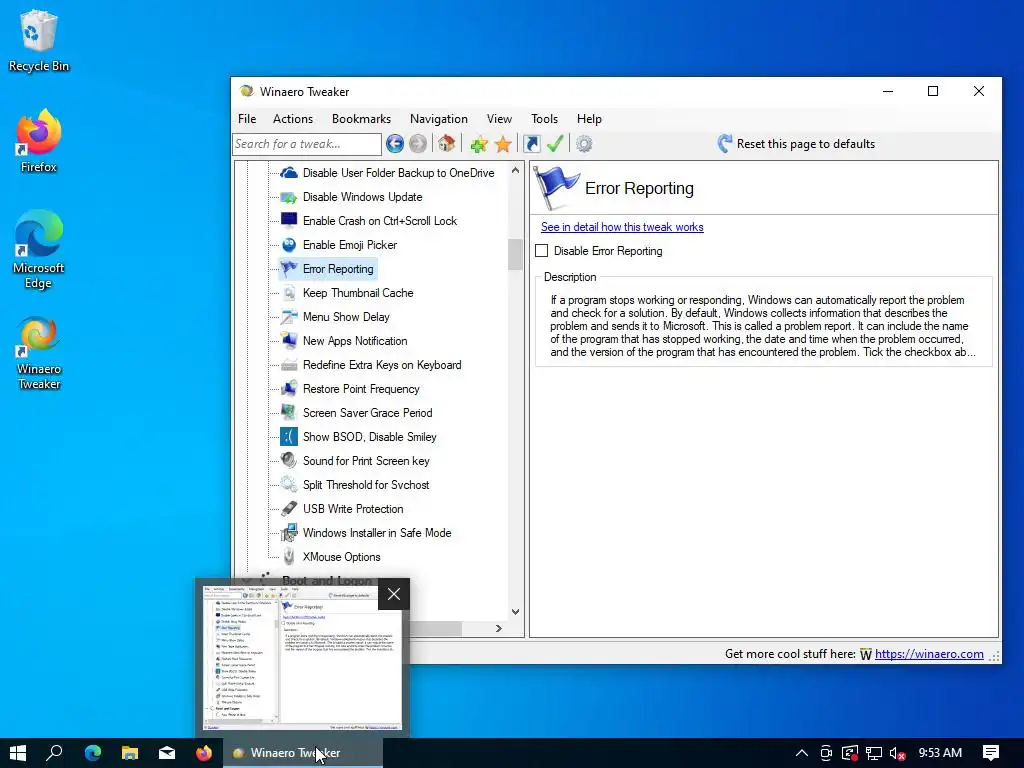The width and height of the screenshot is (1024, 768).
Task: Select Disable User Folder Backup to OneDrive
Action: [x=398, y=173]
